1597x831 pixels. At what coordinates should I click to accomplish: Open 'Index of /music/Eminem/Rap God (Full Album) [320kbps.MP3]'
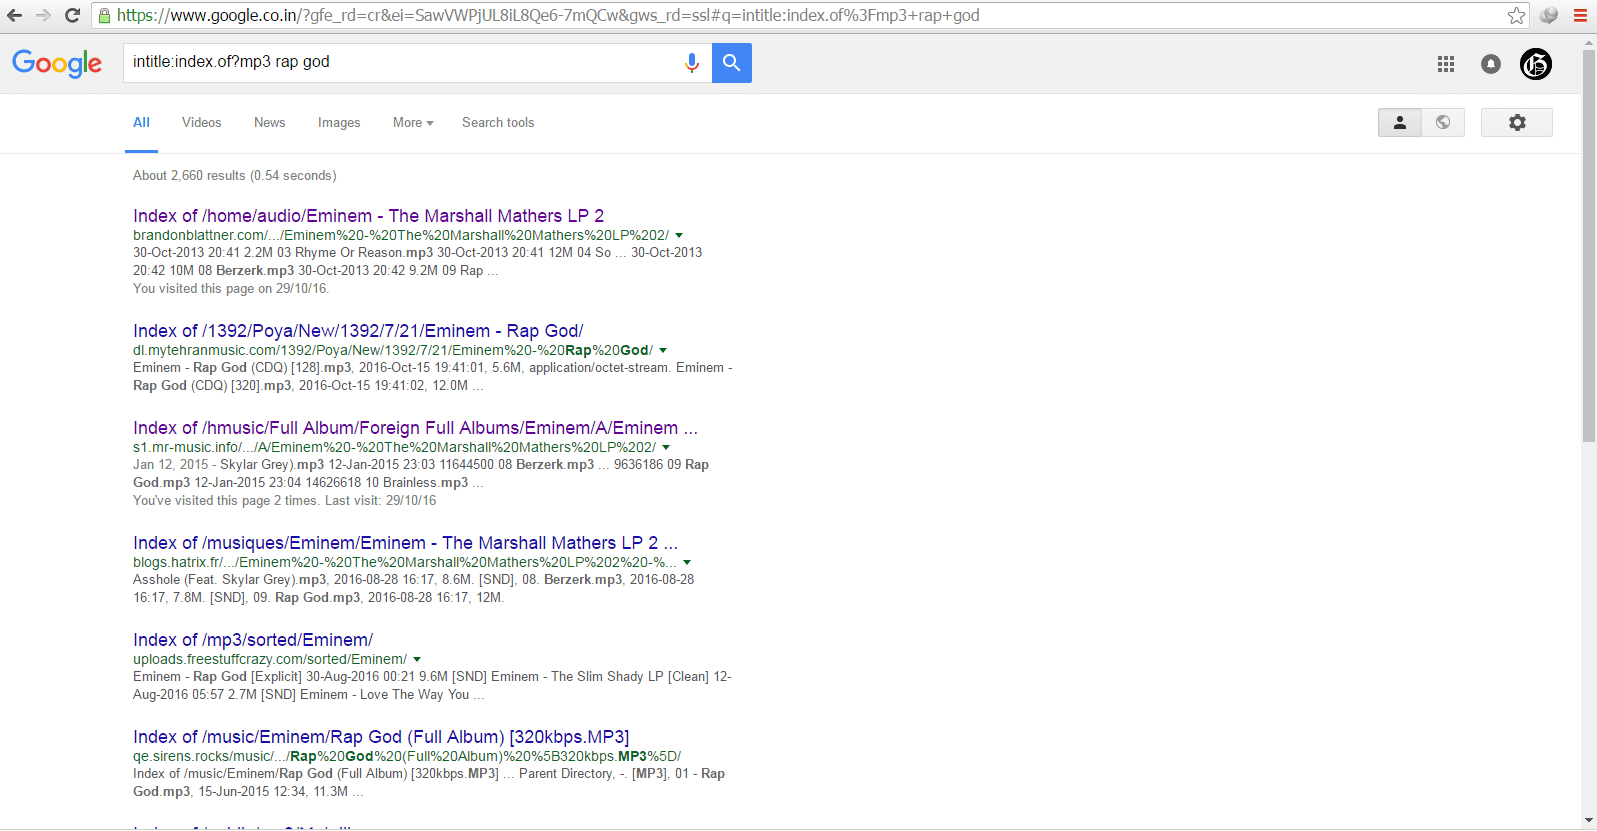(x=381, y=737)
